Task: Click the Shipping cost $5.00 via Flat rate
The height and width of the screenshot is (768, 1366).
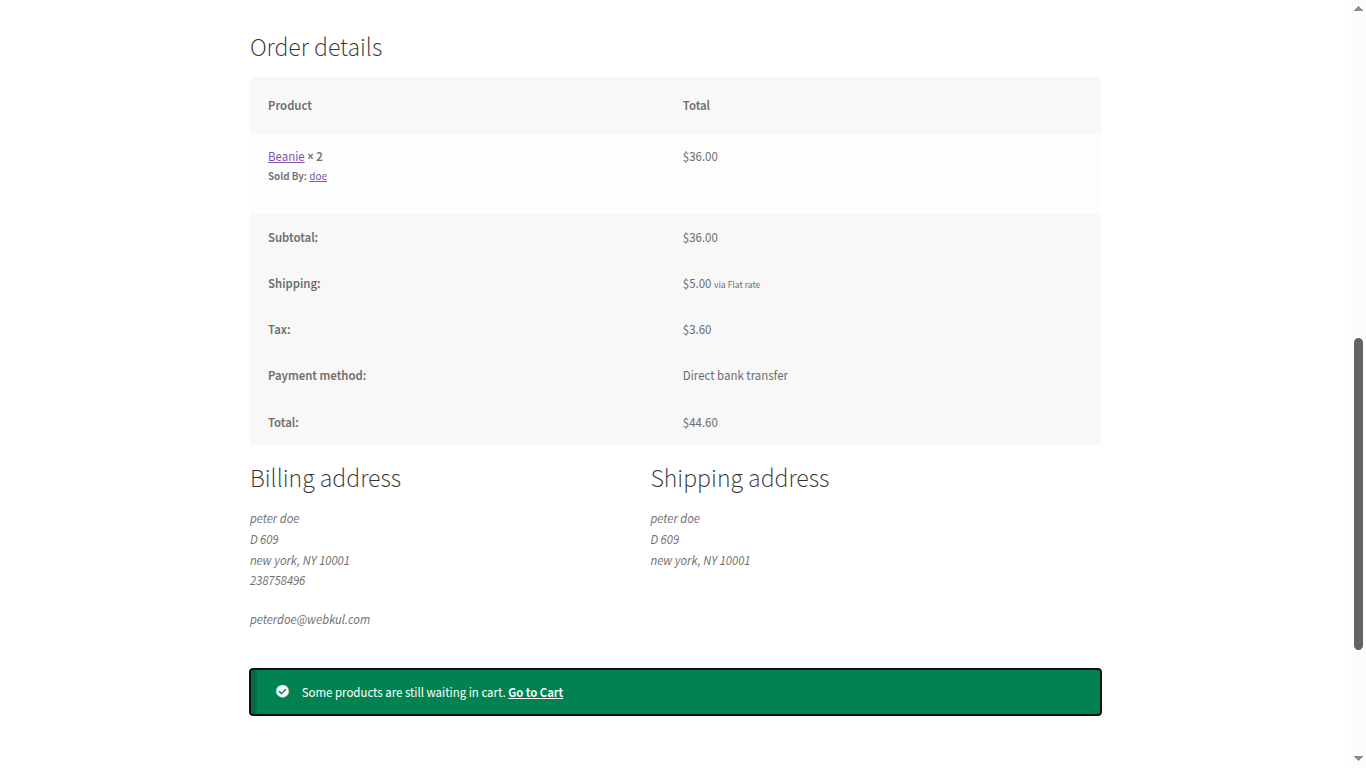Action: (720, 283)
